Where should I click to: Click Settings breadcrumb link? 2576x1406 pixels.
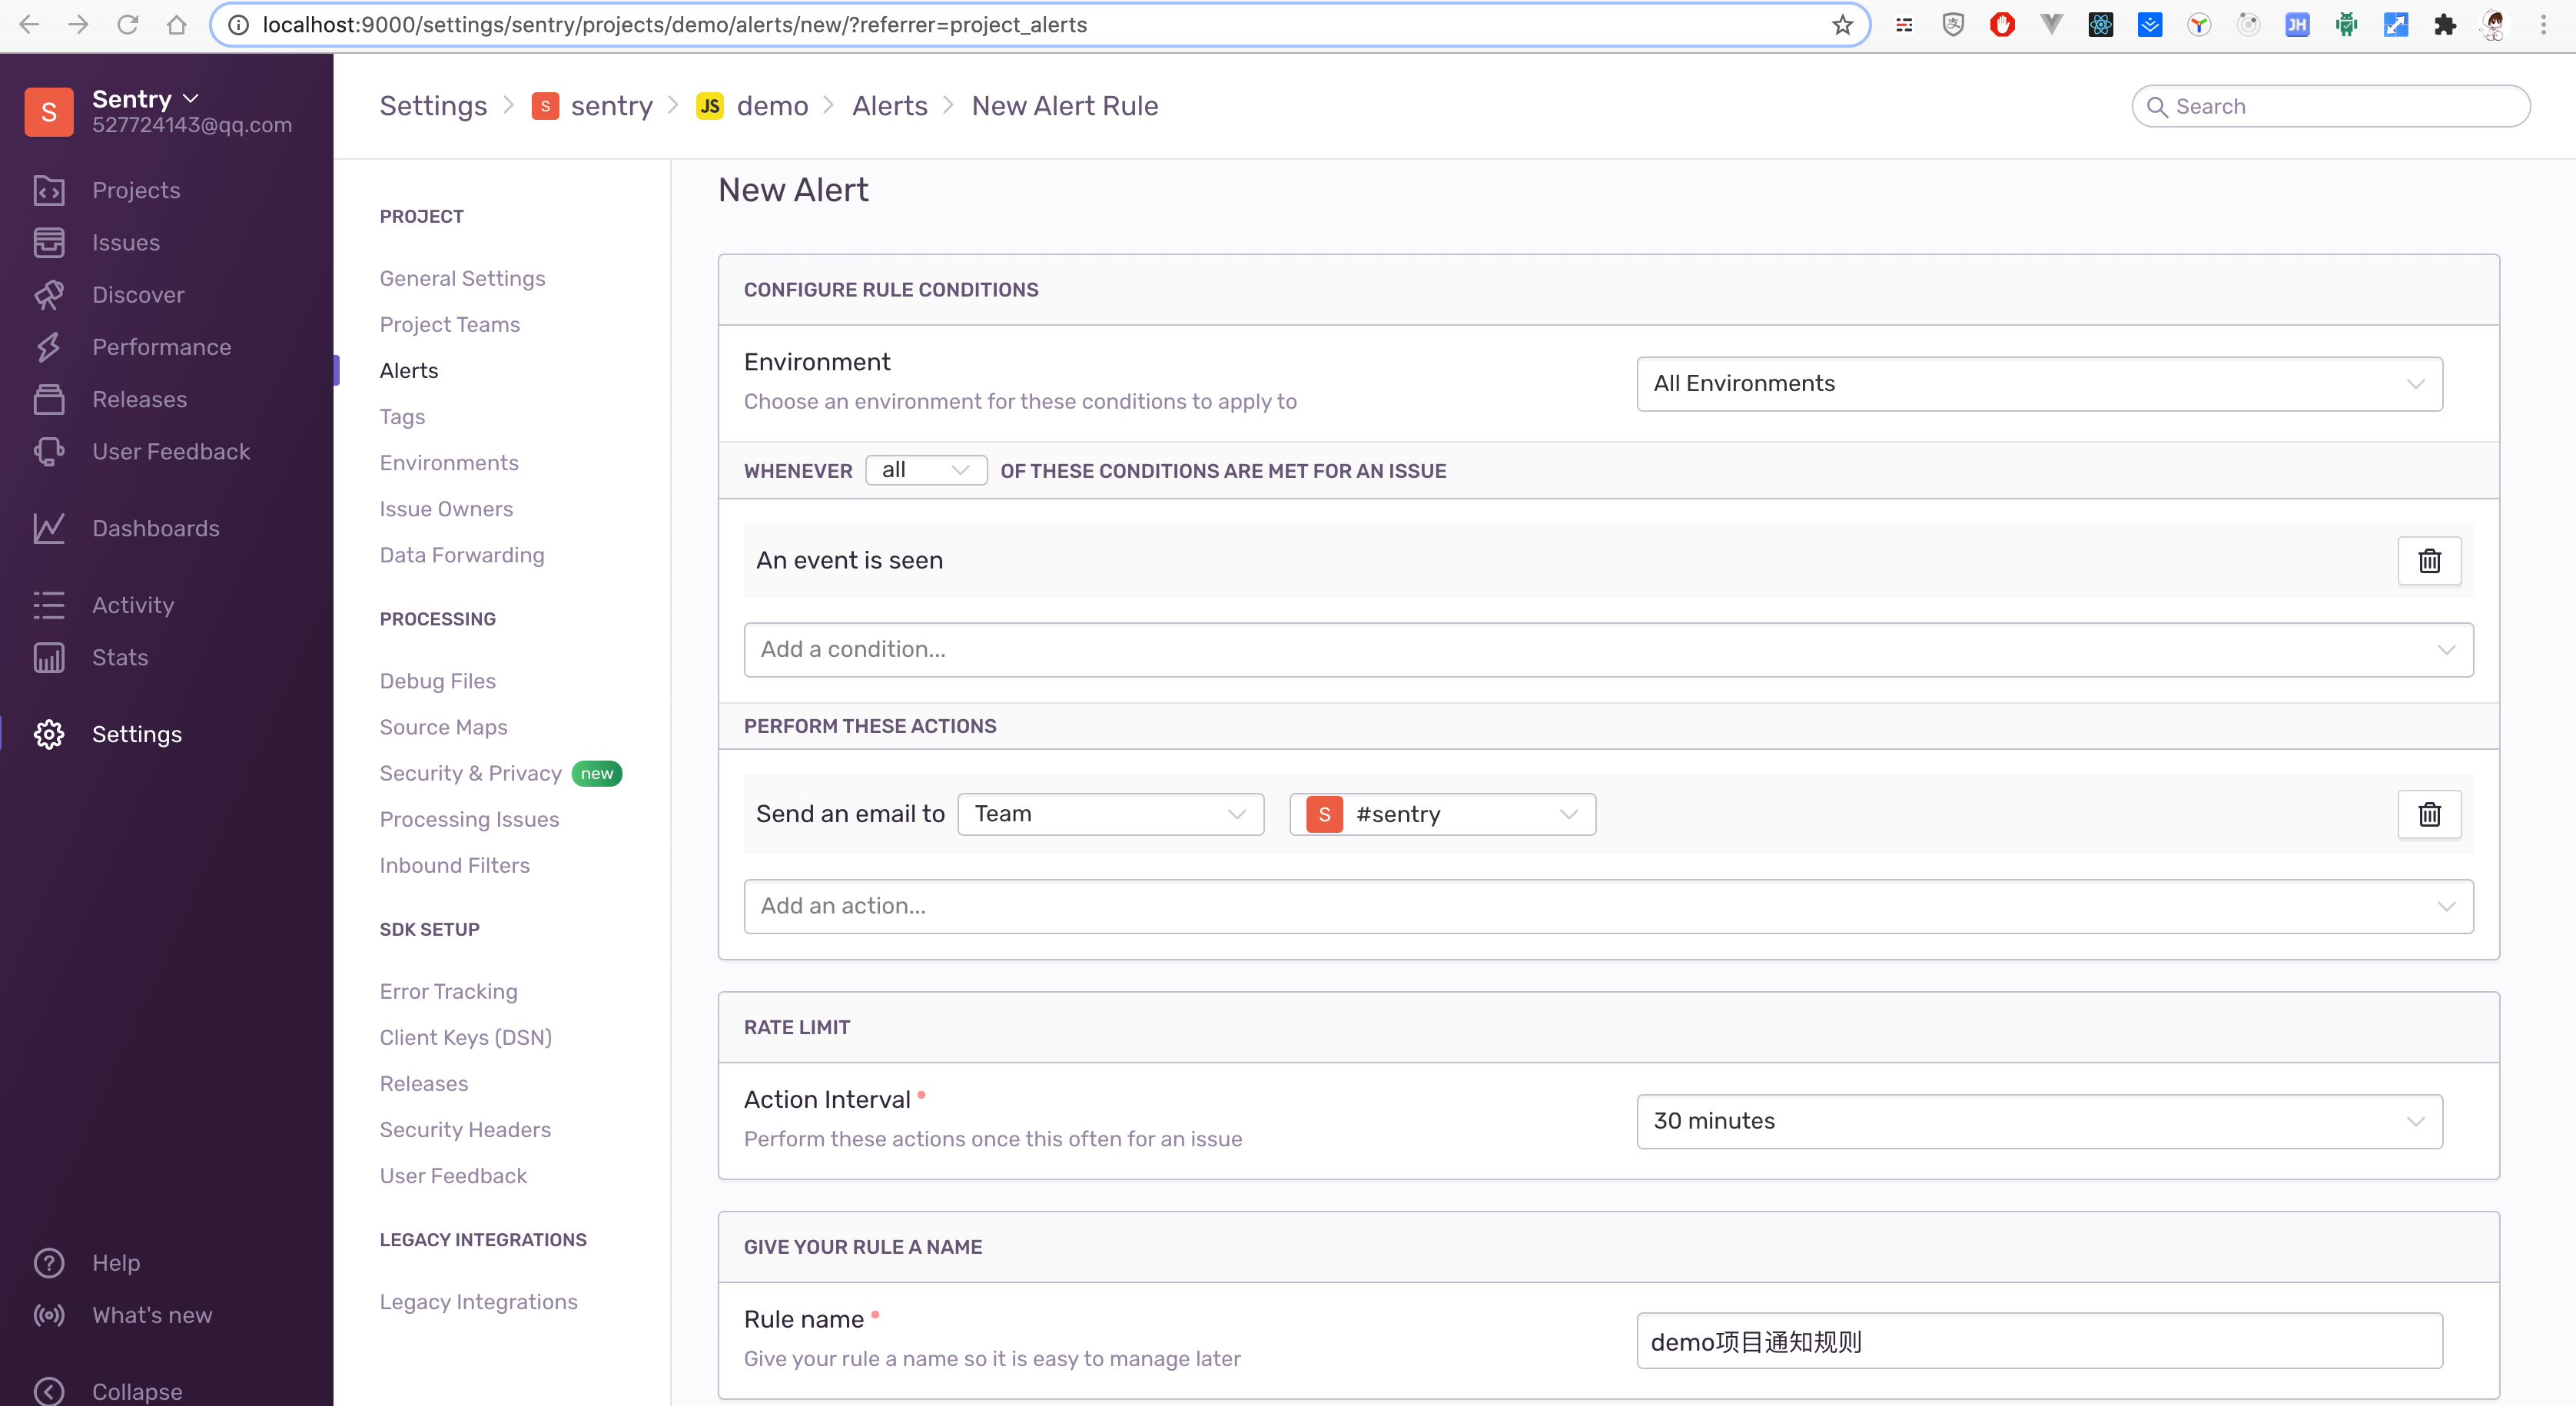(x=433, y=106)
